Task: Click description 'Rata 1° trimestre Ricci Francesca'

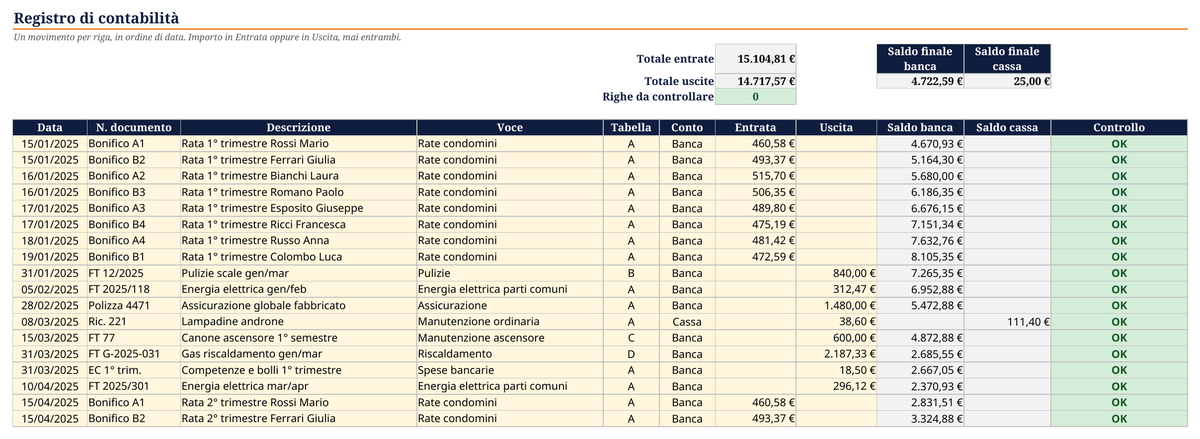Action: click(x=298, y=225)
